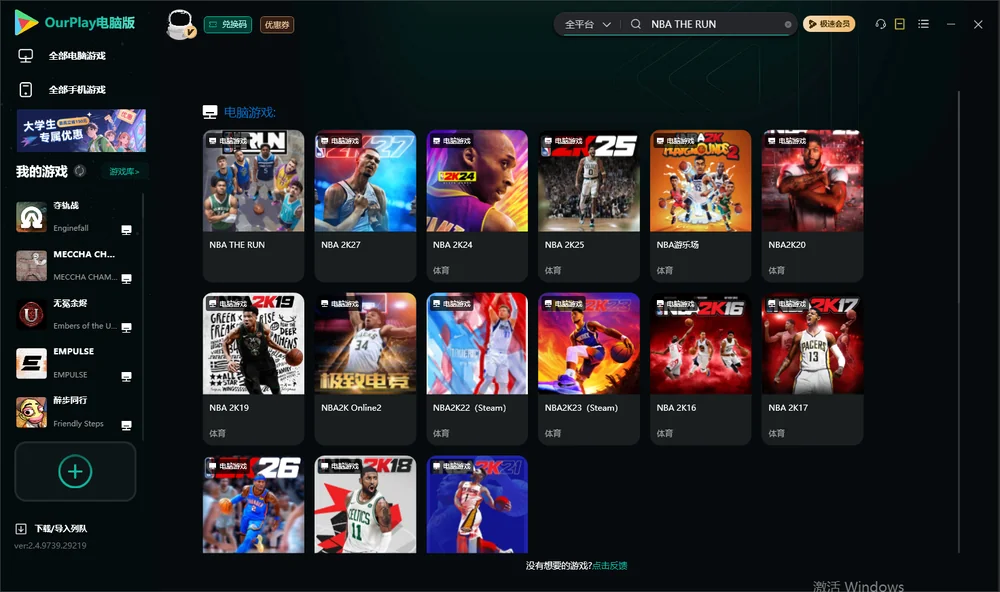Viewport: 1000px width, 592px height.
Task: Click the PC icon in the EMPULSE row
Action: (126, 376)
